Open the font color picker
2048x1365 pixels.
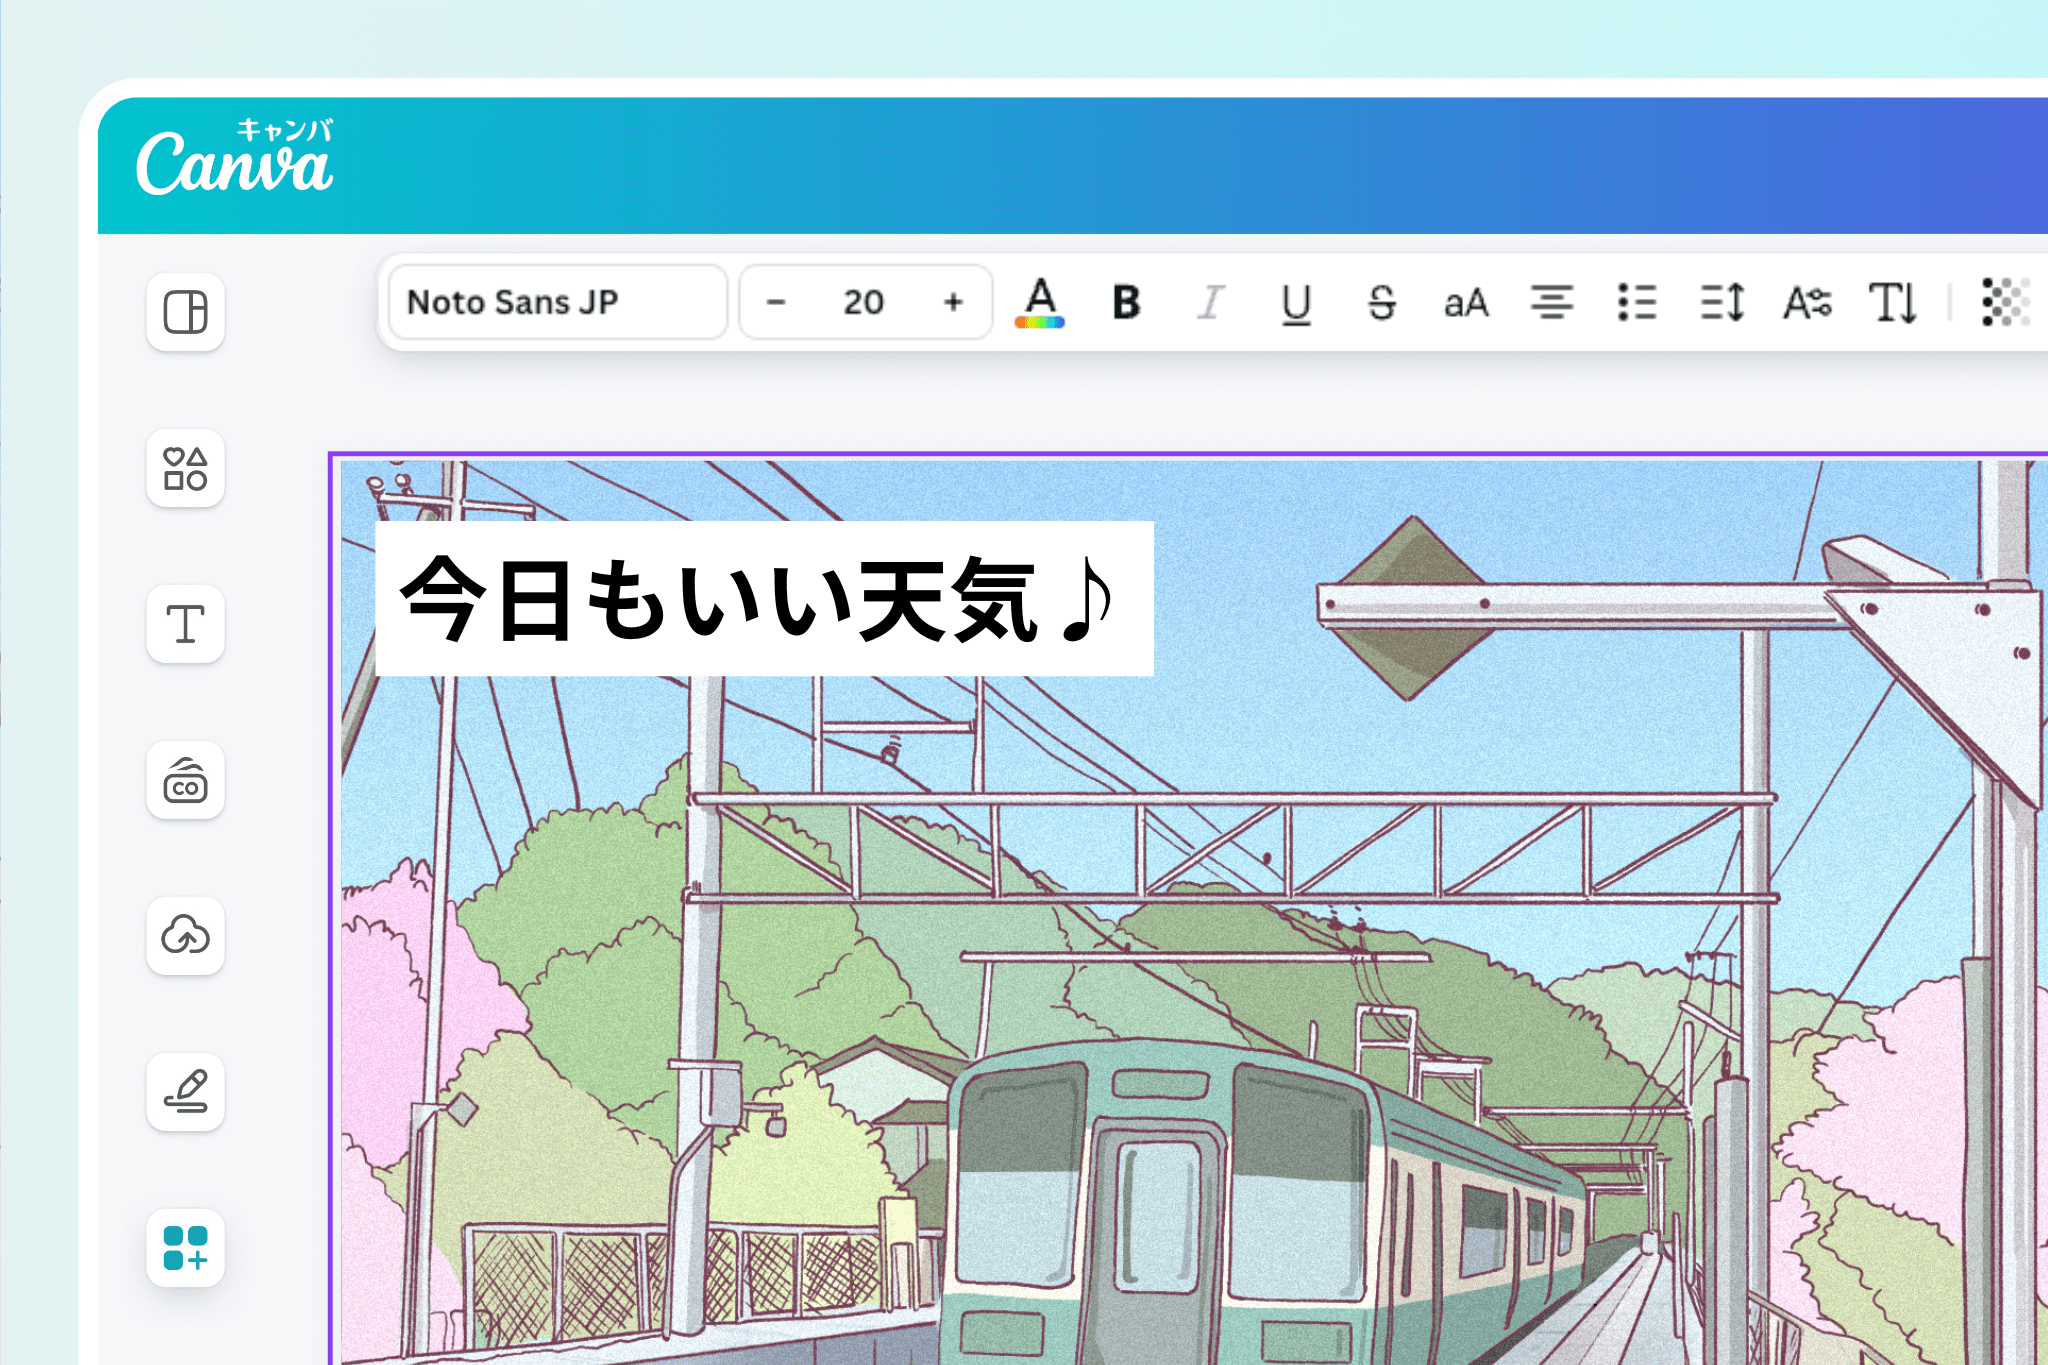point(1040,302)
